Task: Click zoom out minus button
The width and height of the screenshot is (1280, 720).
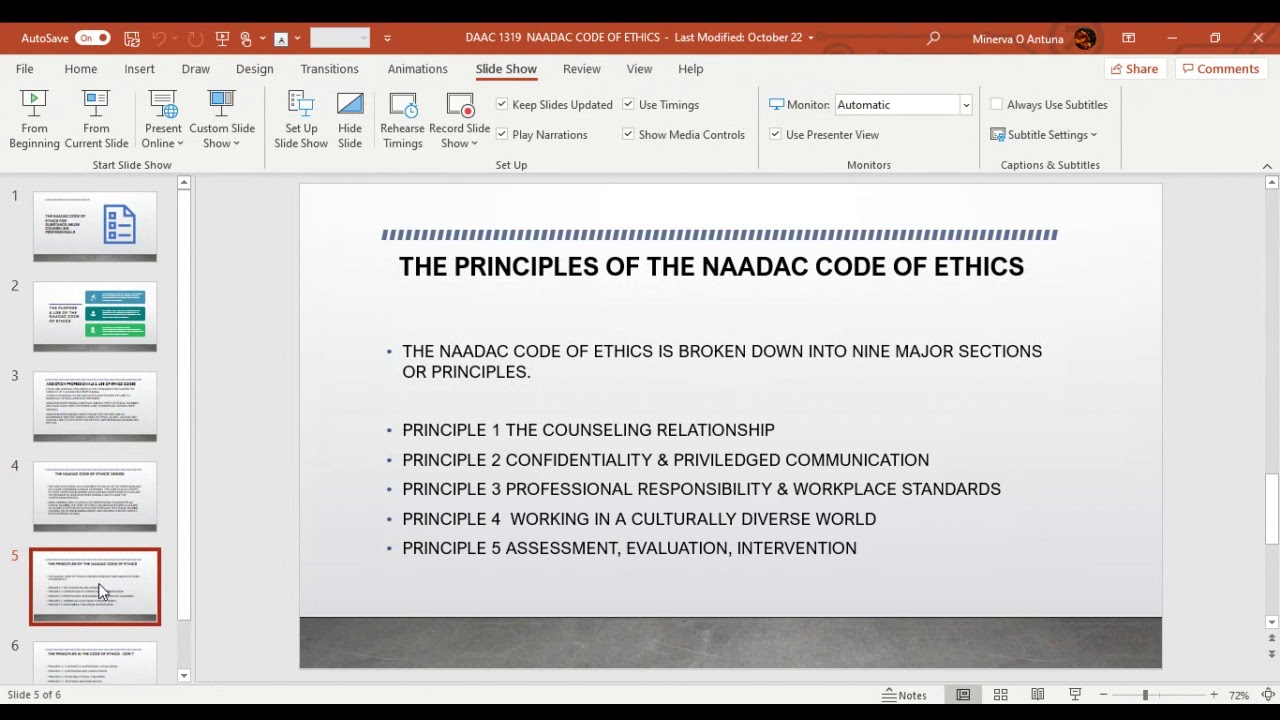Action: (x=1103, y=695)
